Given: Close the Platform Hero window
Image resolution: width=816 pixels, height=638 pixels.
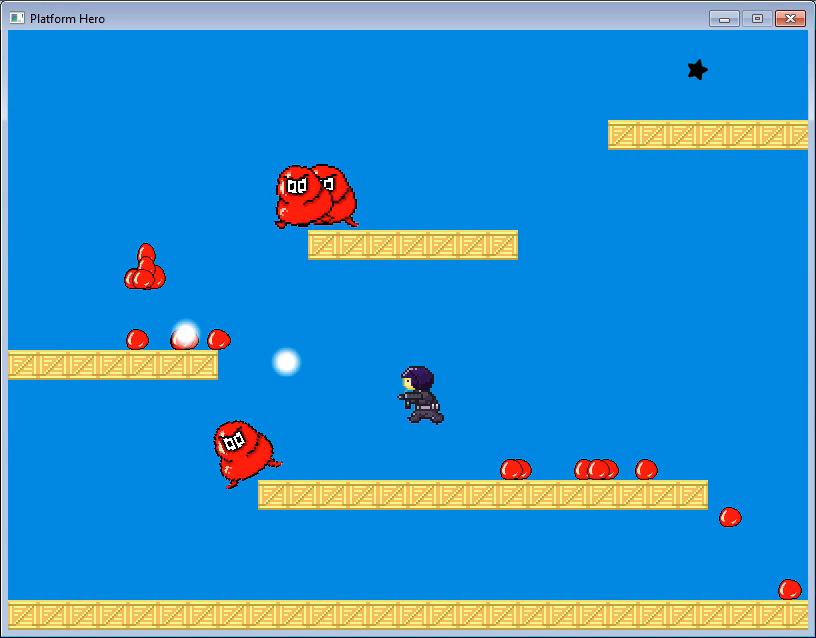Looking at the screenshot, I should (x=790, y=19).
